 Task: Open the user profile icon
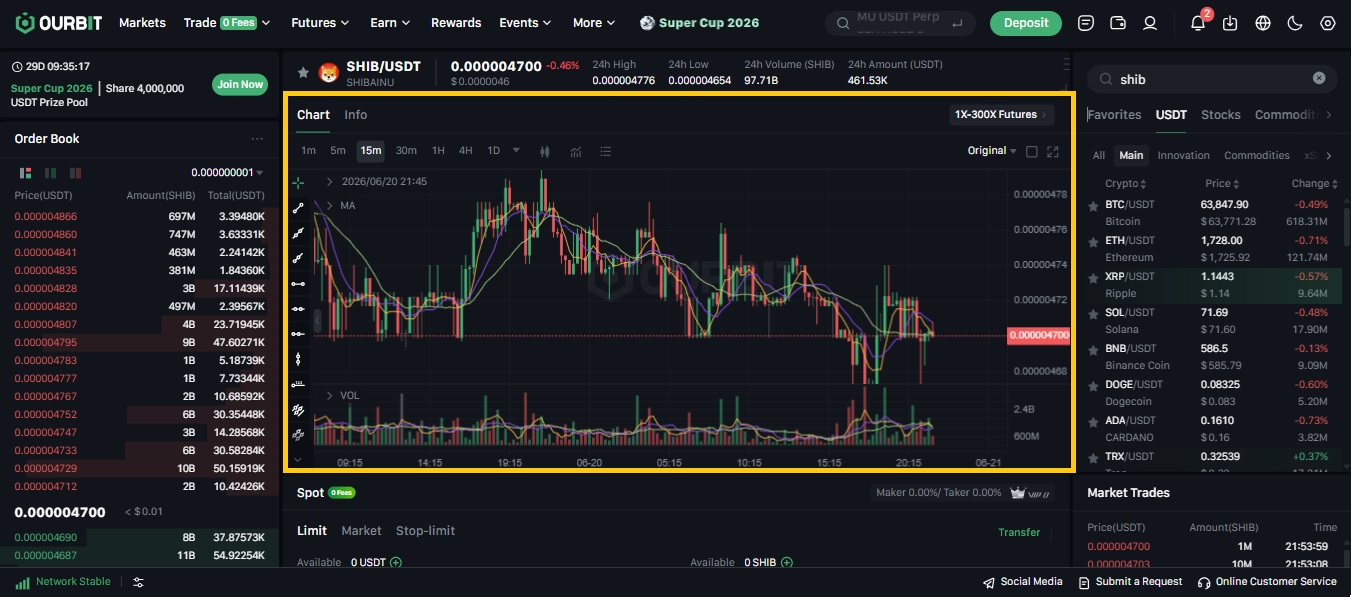[x=1150, y=23]
